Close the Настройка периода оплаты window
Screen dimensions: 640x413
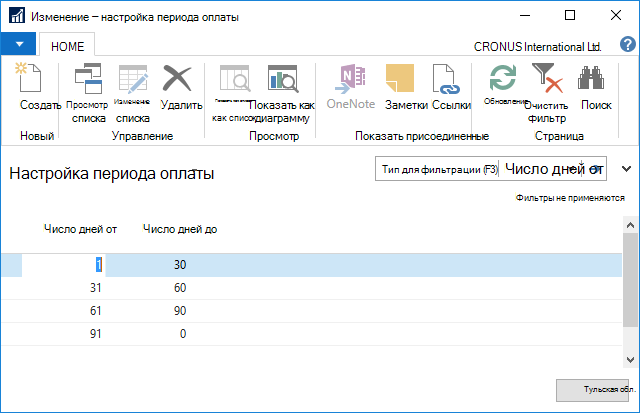point(616,16)
